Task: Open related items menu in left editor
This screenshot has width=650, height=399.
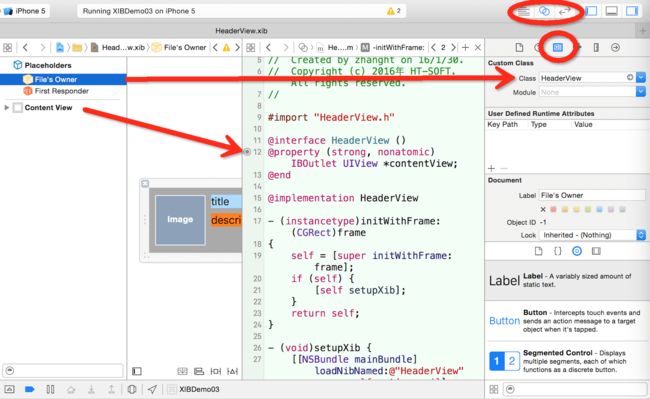Action: (7, 48)
